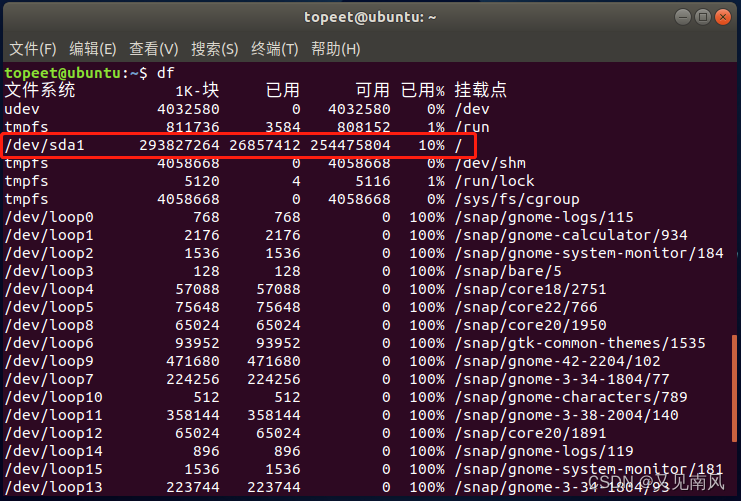Click the /dev/sda1 filesystem entry
The width and height of the screenshot is (741, 501).
click(44, 145)
